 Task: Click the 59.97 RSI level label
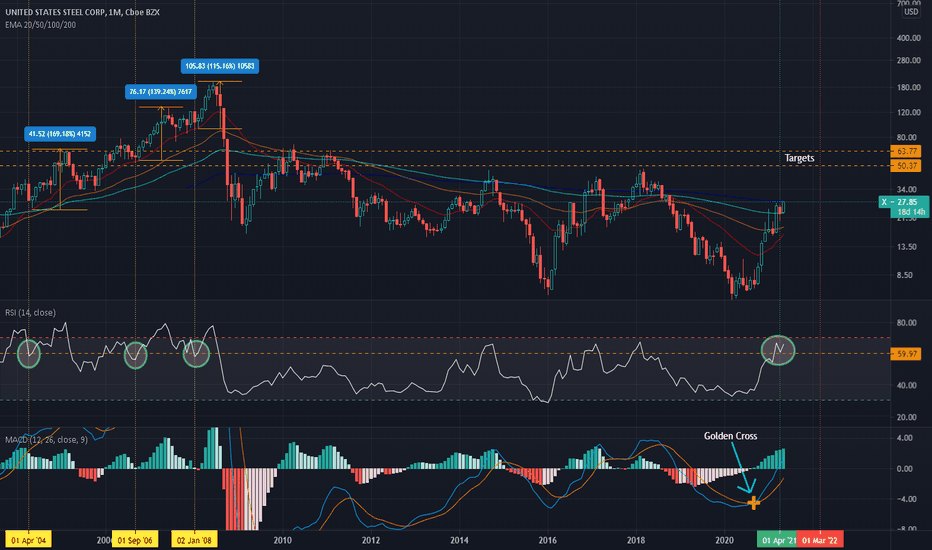[x=906, y=354]
